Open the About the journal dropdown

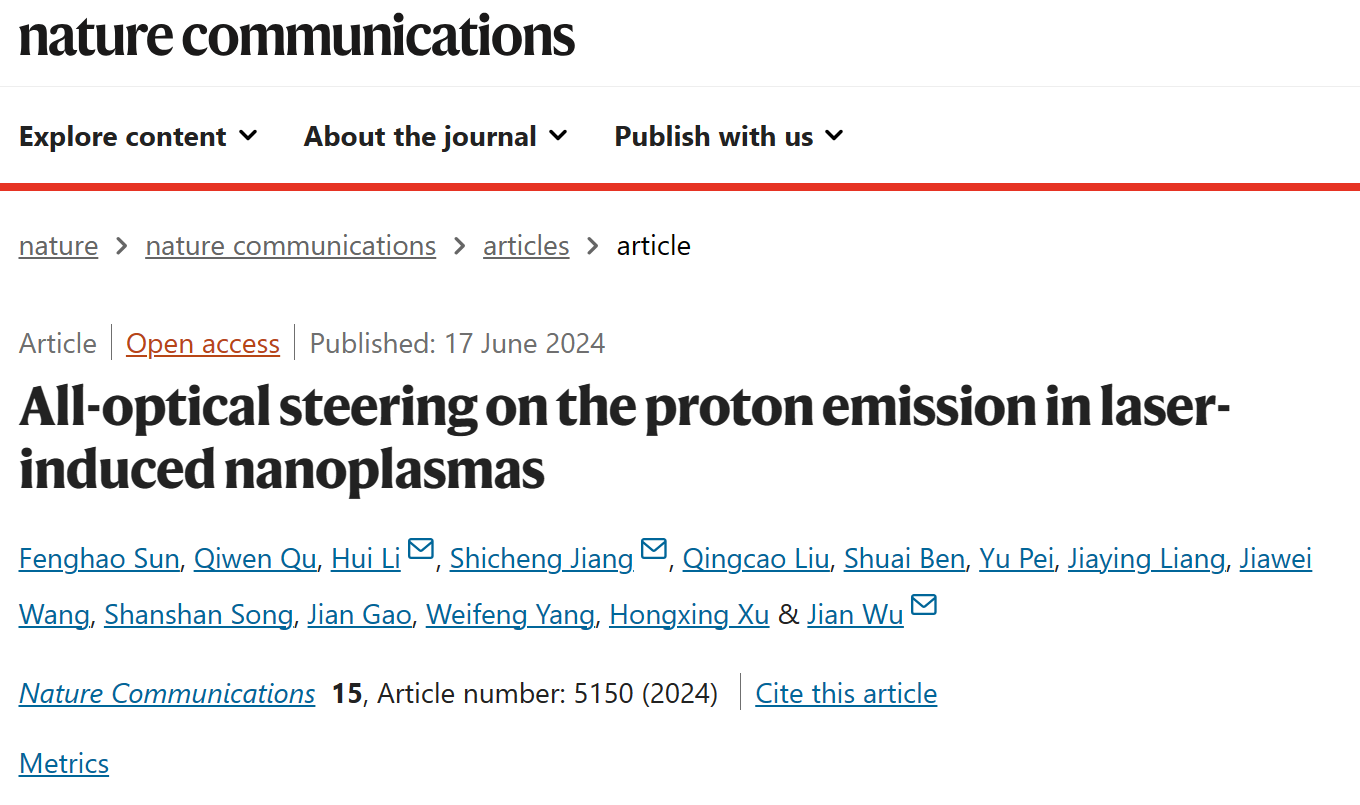coord(436,136)
